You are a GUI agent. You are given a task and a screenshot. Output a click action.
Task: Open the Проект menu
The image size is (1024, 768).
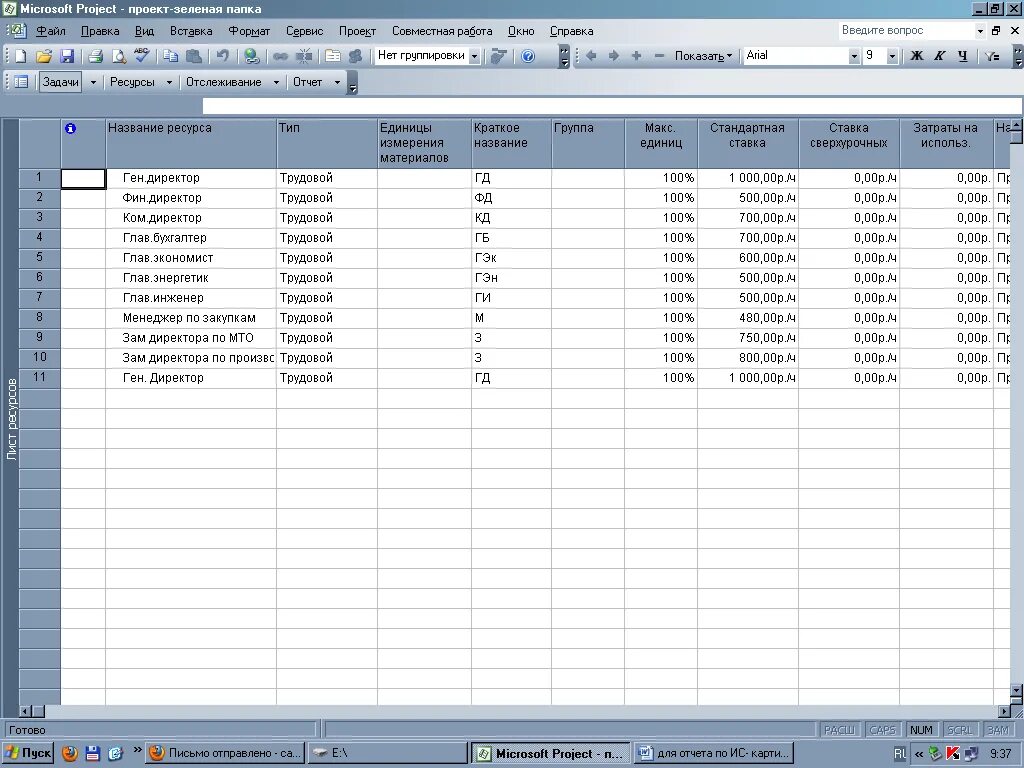tap(357, 31)
